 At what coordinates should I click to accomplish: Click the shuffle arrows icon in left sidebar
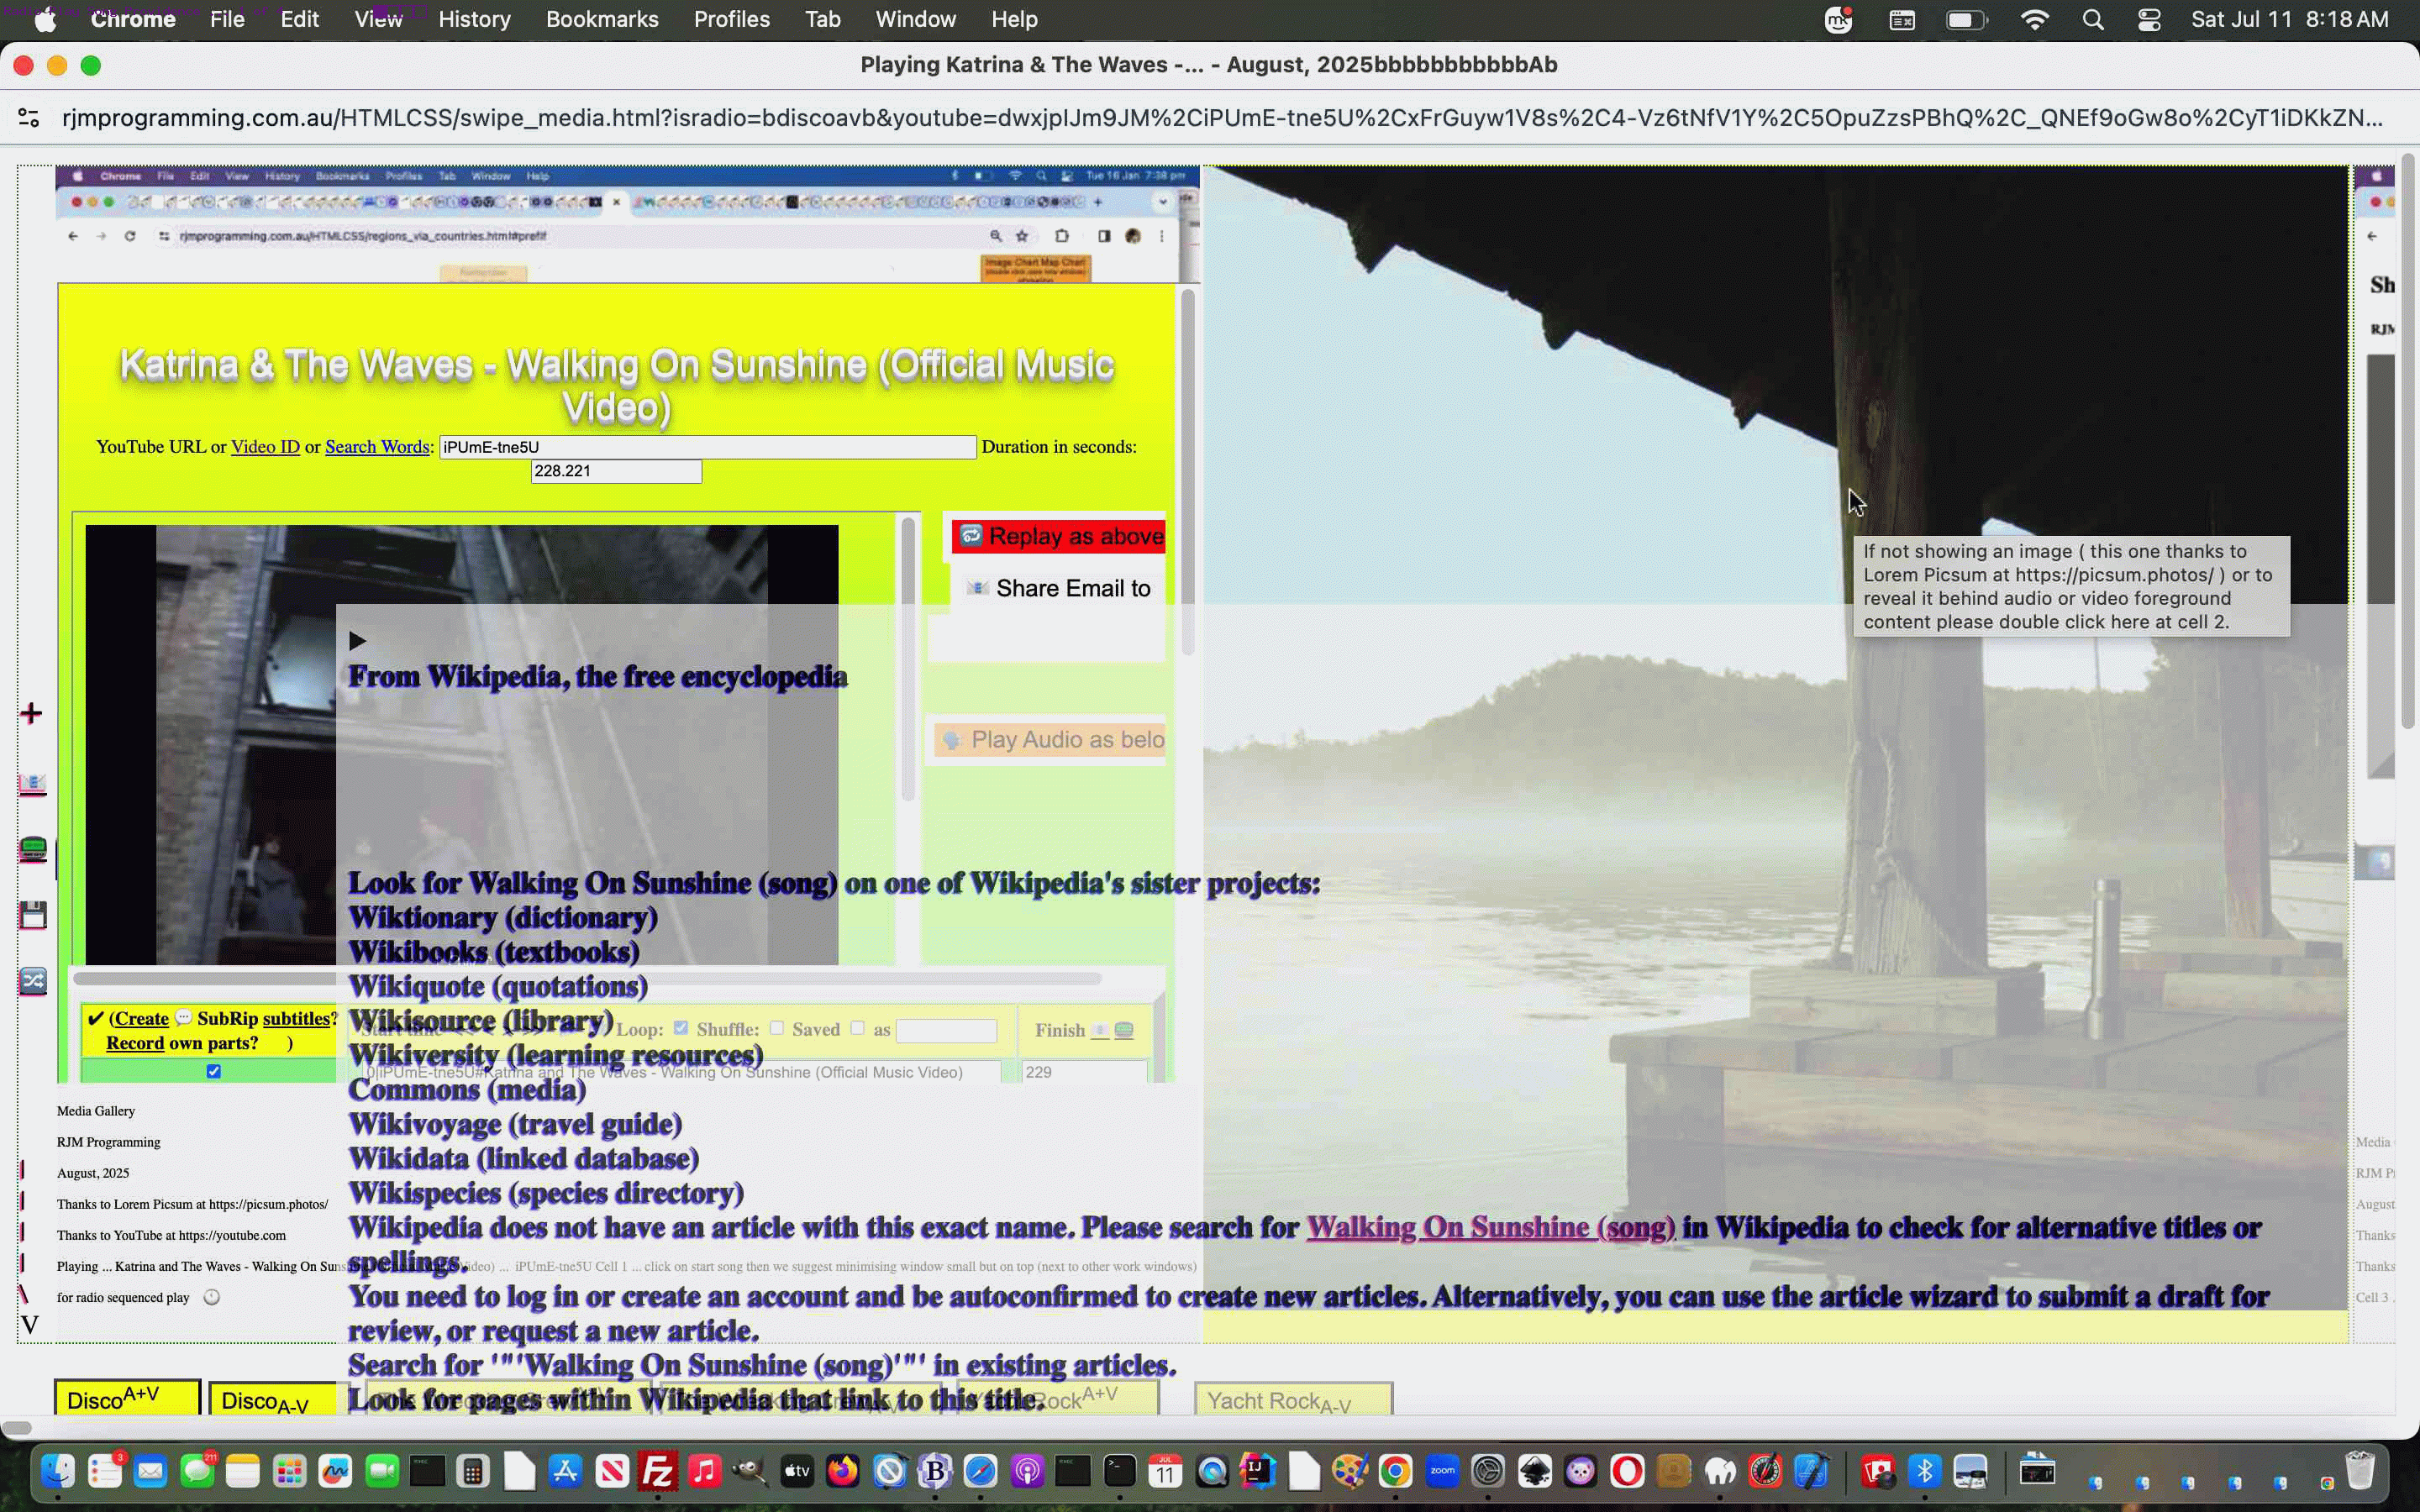pyautogui.click(x=33, y=981)
